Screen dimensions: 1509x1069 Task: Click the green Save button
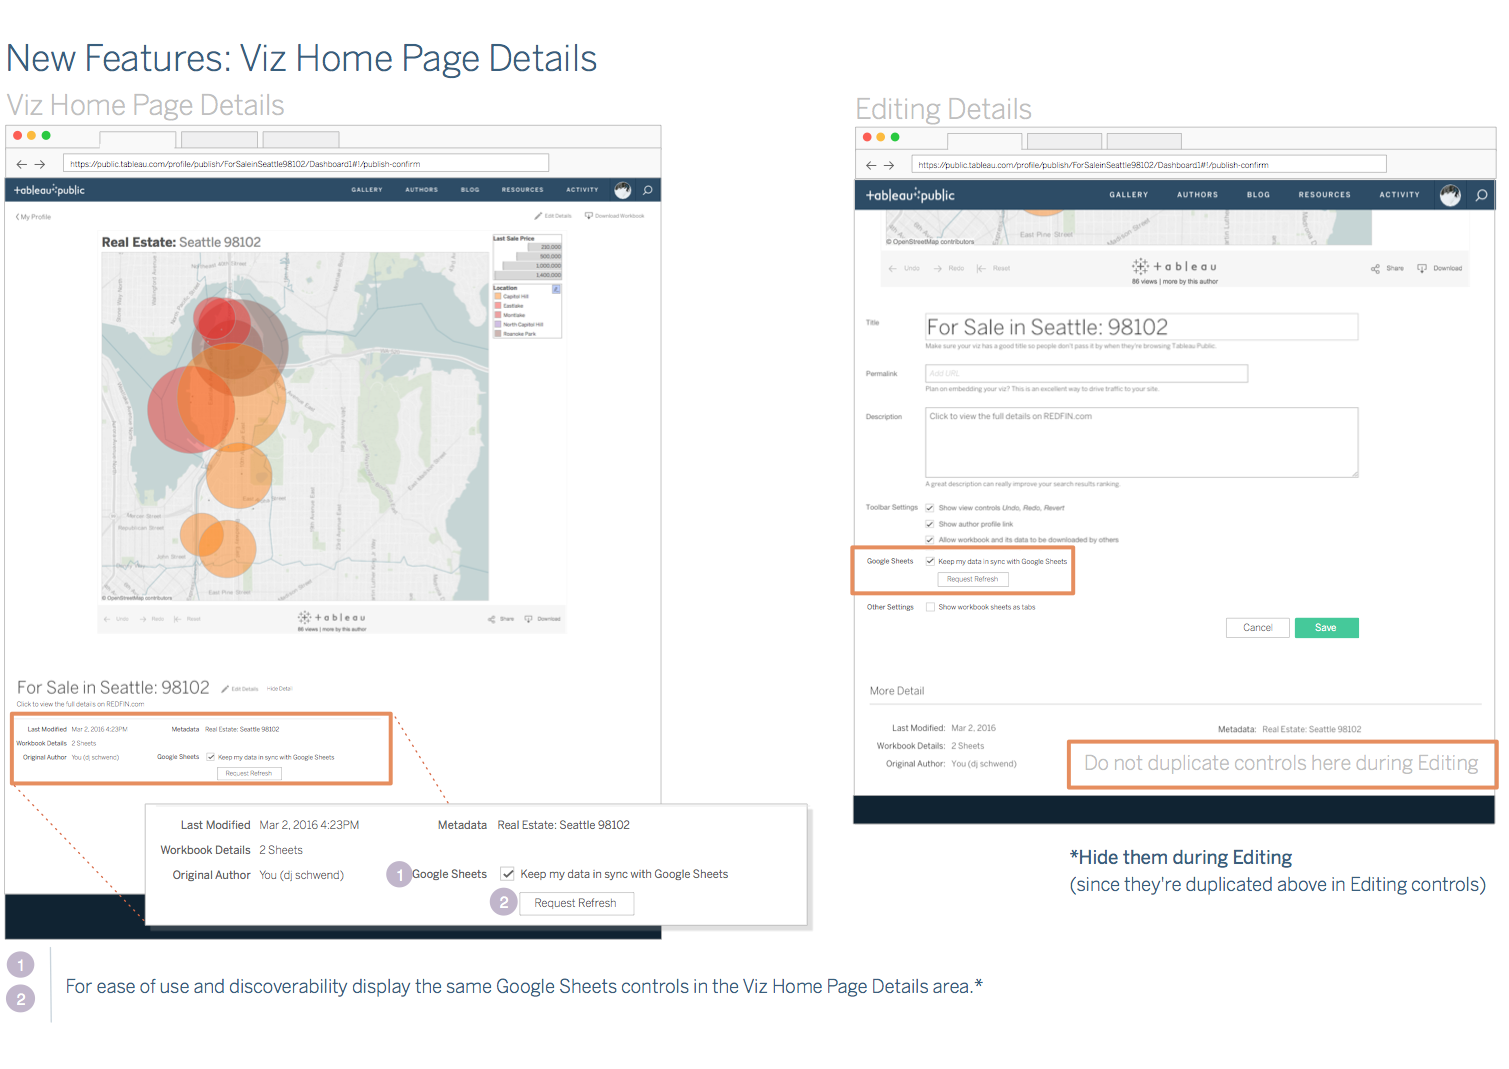1326,628
